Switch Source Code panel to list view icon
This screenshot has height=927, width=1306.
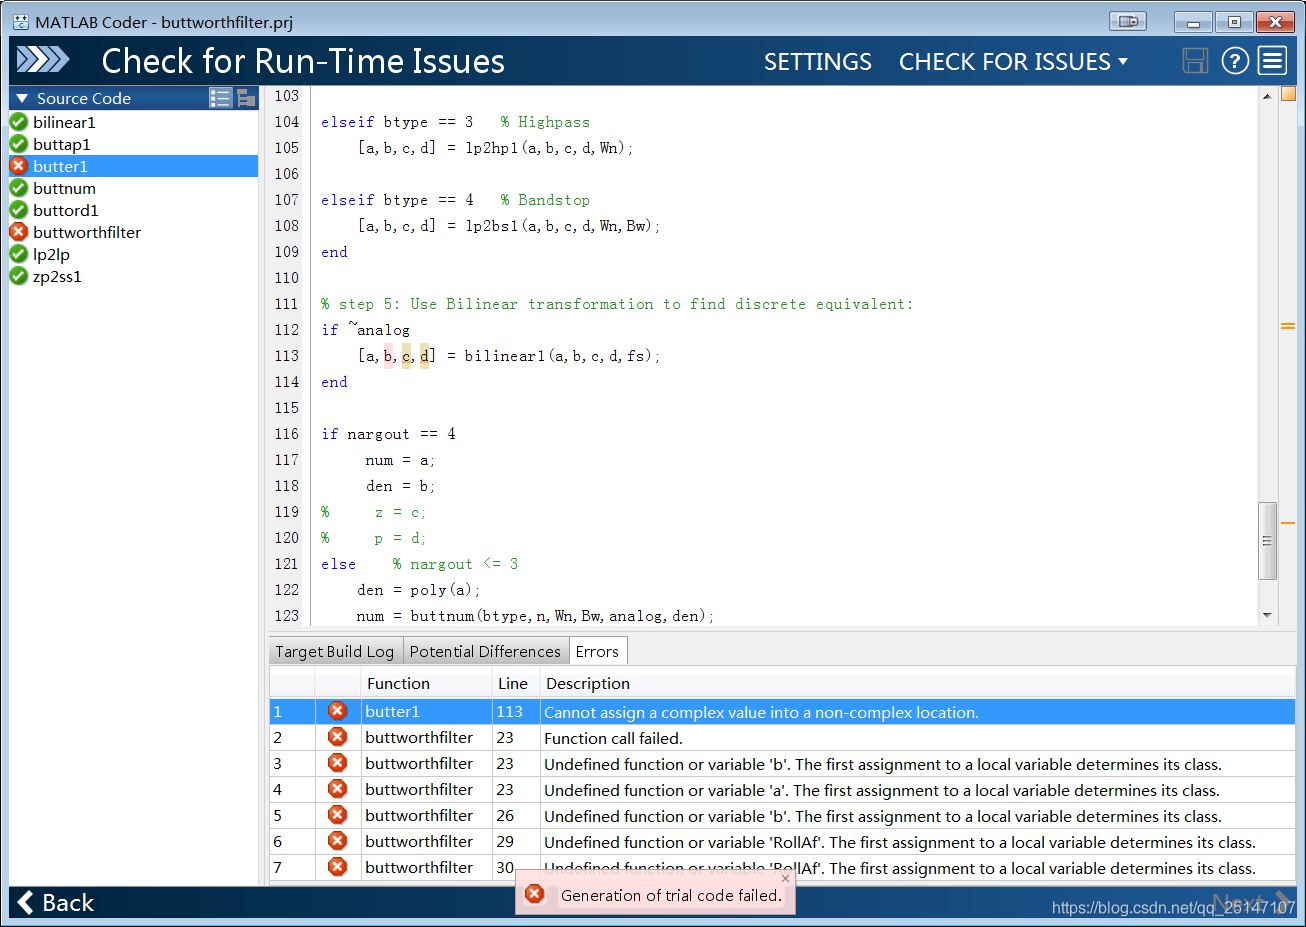(220, 98)
